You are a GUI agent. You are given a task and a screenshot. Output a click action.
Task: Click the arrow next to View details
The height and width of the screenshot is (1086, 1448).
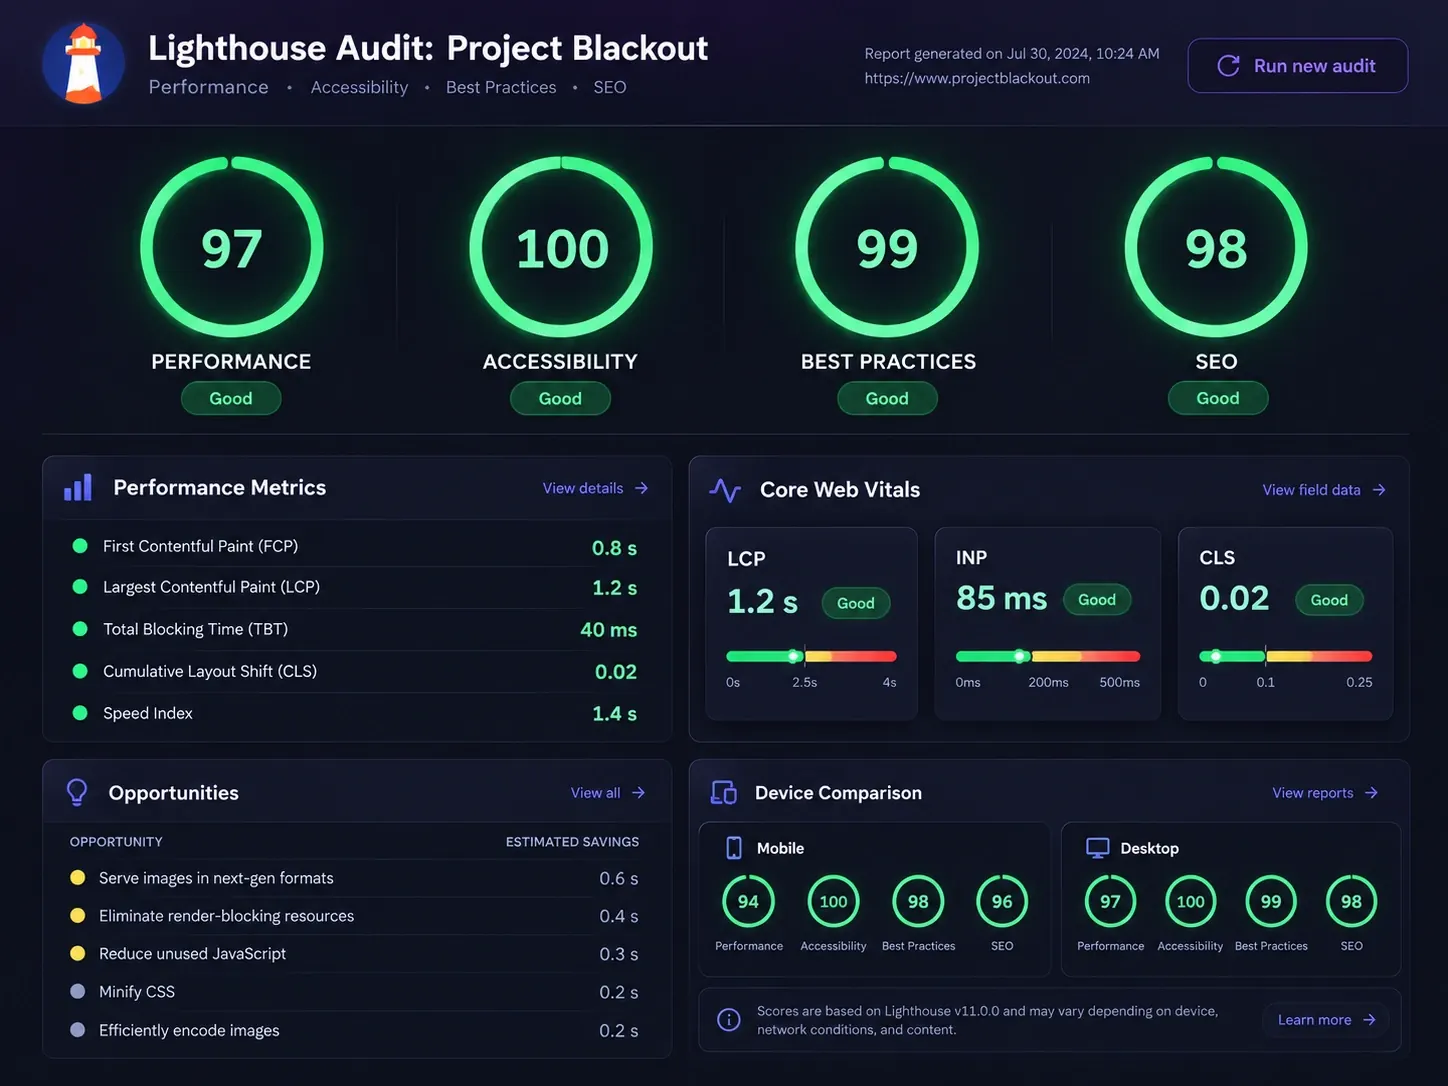pos(642,488)
